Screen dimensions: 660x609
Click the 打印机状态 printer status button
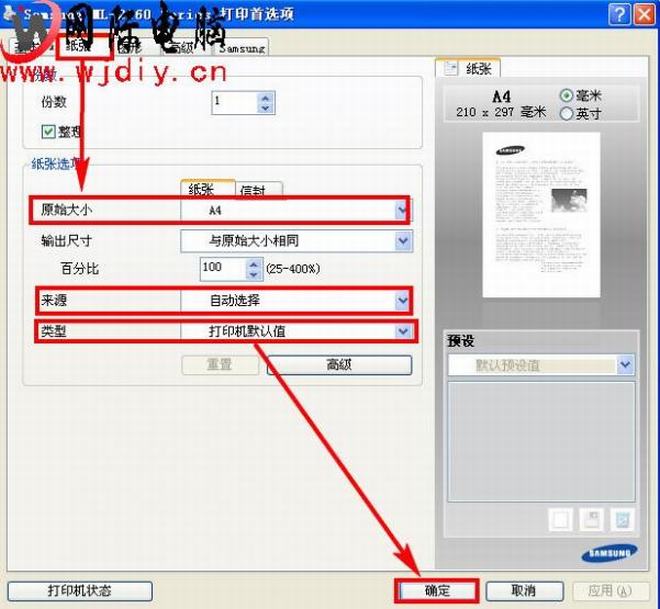[x=80, y=591]
